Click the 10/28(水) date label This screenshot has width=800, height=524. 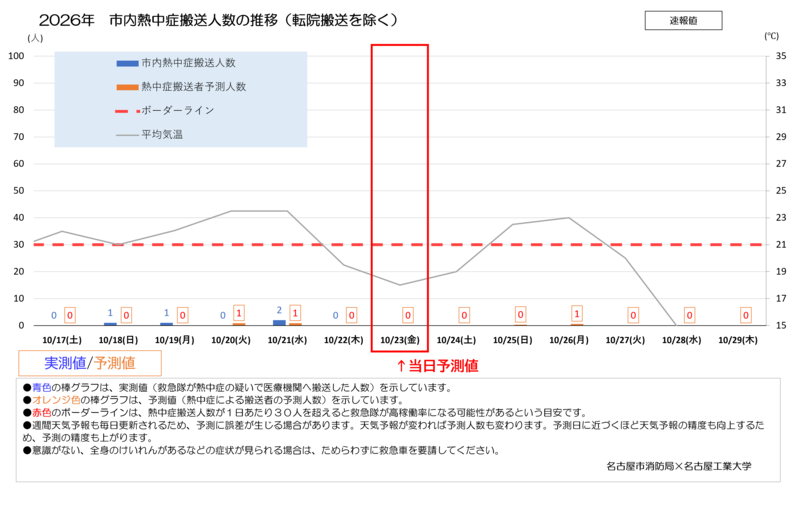[x=682, y=340]
